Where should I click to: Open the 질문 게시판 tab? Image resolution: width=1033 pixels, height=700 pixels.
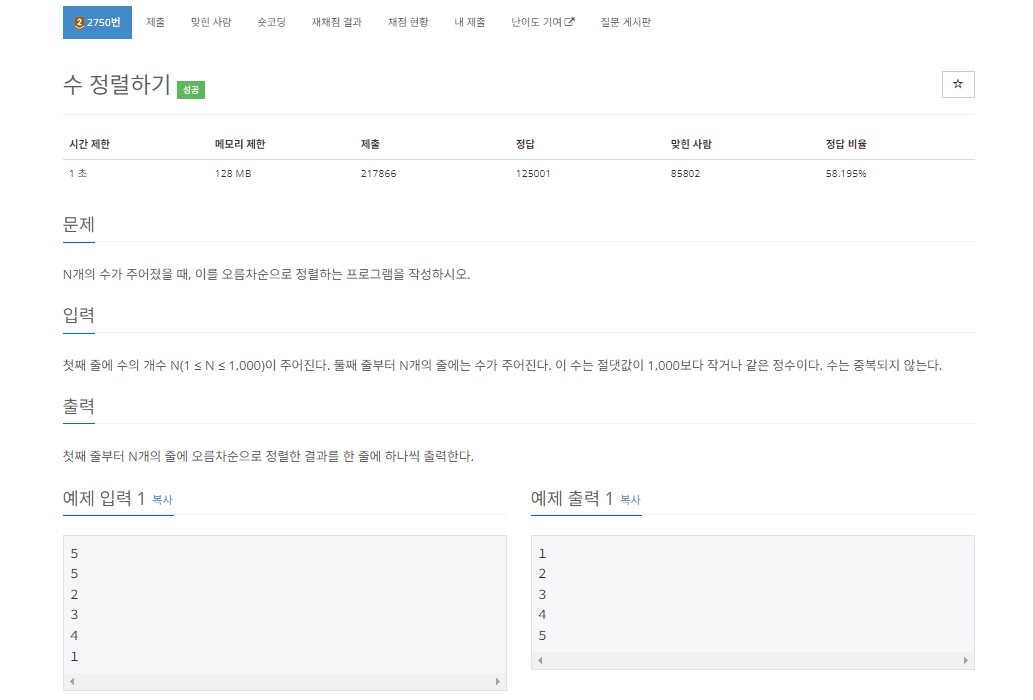(x=625, y=22)
